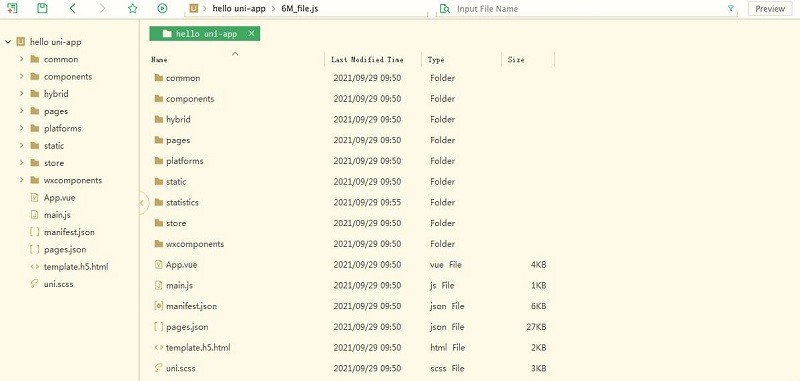Click the file search magnifier icon

pos(445,9)
